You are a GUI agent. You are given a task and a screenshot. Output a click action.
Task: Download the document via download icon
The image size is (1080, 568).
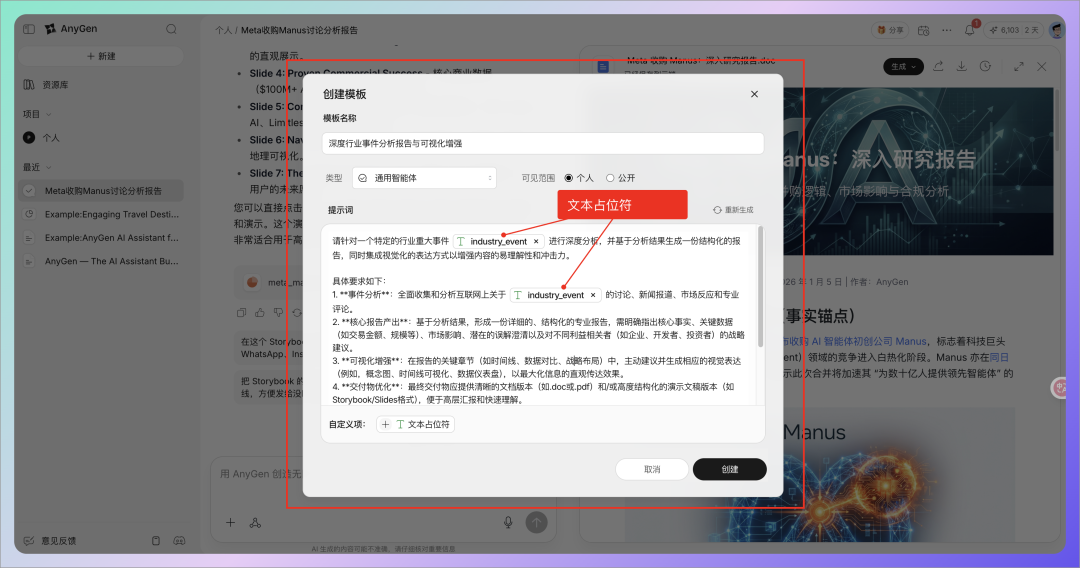click(x=962, y=66)
